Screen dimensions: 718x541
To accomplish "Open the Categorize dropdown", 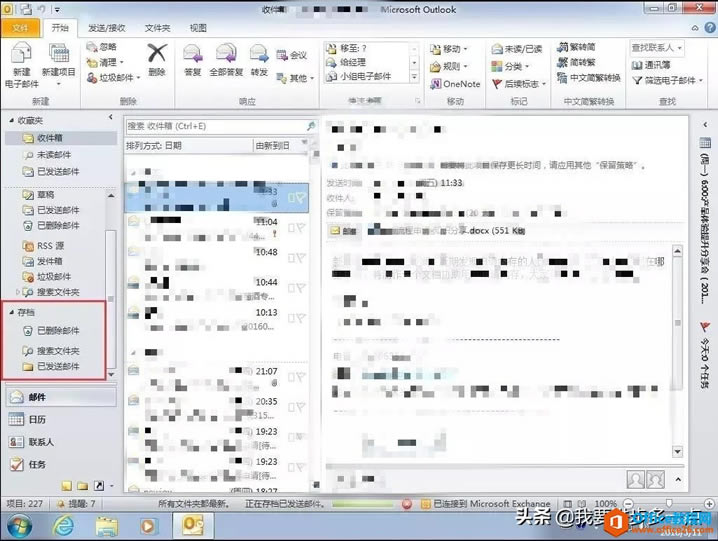I will point(510,67).
